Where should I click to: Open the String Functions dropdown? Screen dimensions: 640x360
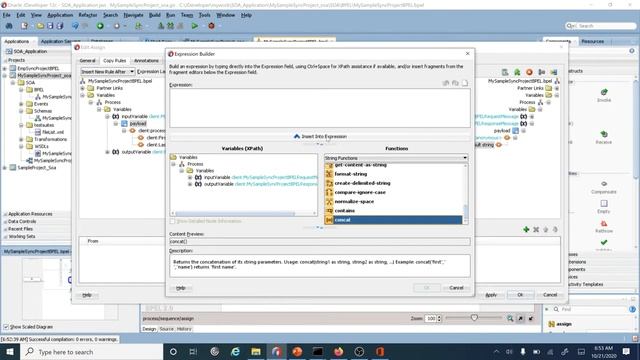click(x=396, y=158)
